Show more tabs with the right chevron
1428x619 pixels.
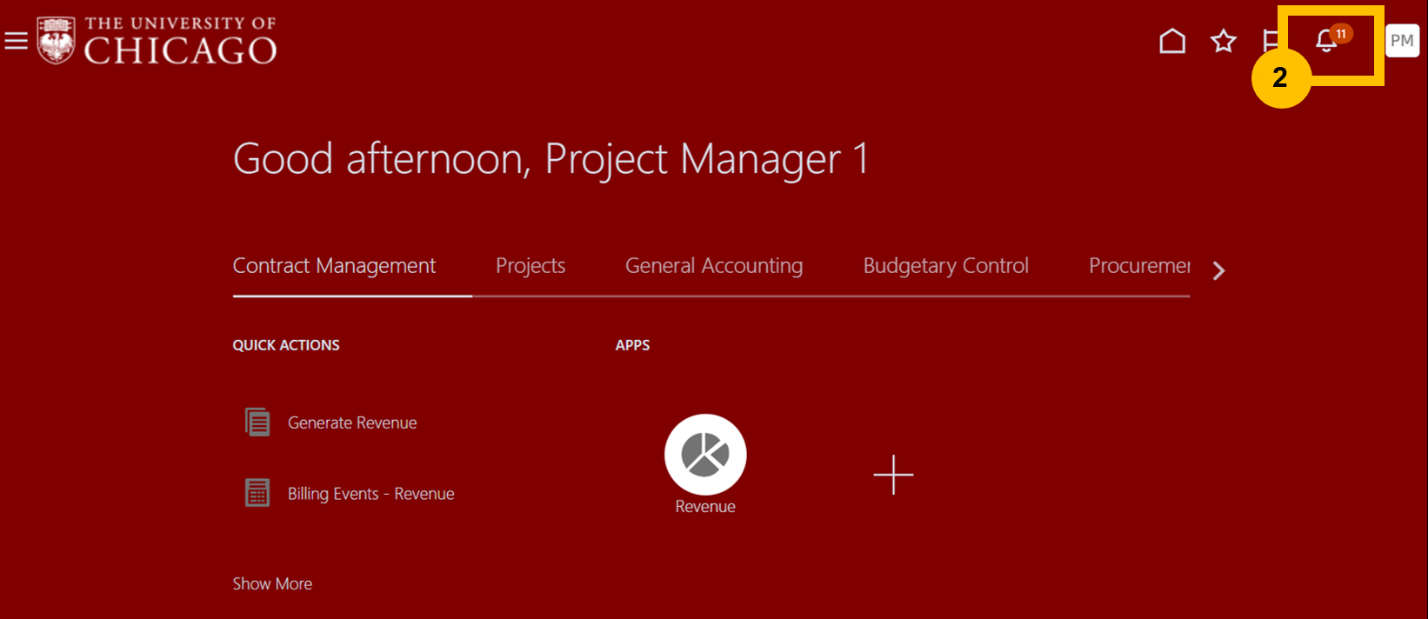(x=1218, y=271)
